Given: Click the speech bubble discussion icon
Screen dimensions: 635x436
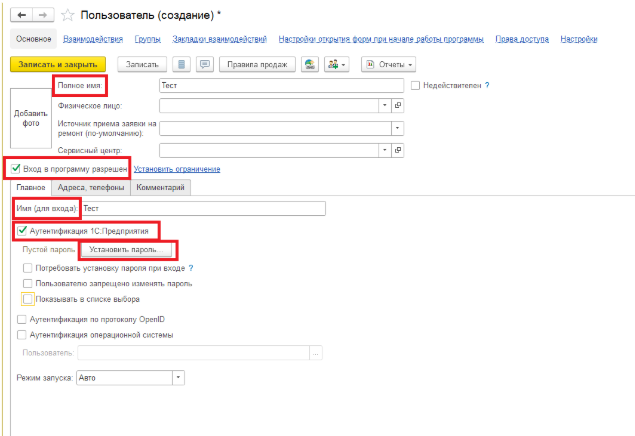Looking at the screenshot, I should coord(205,64).
